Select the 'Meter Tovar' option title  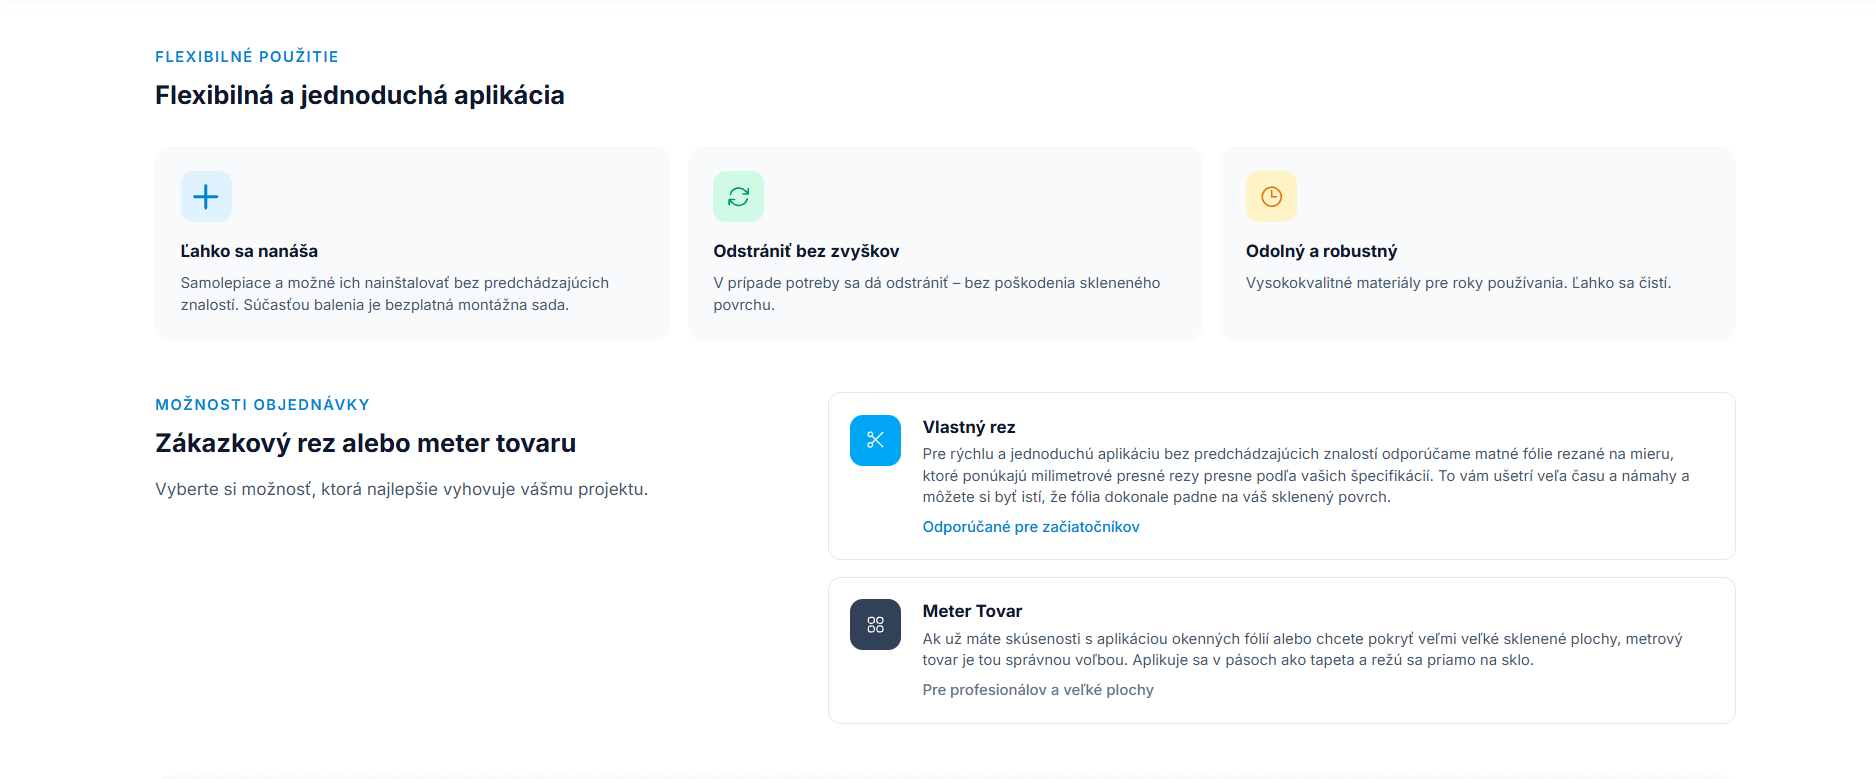972,611
